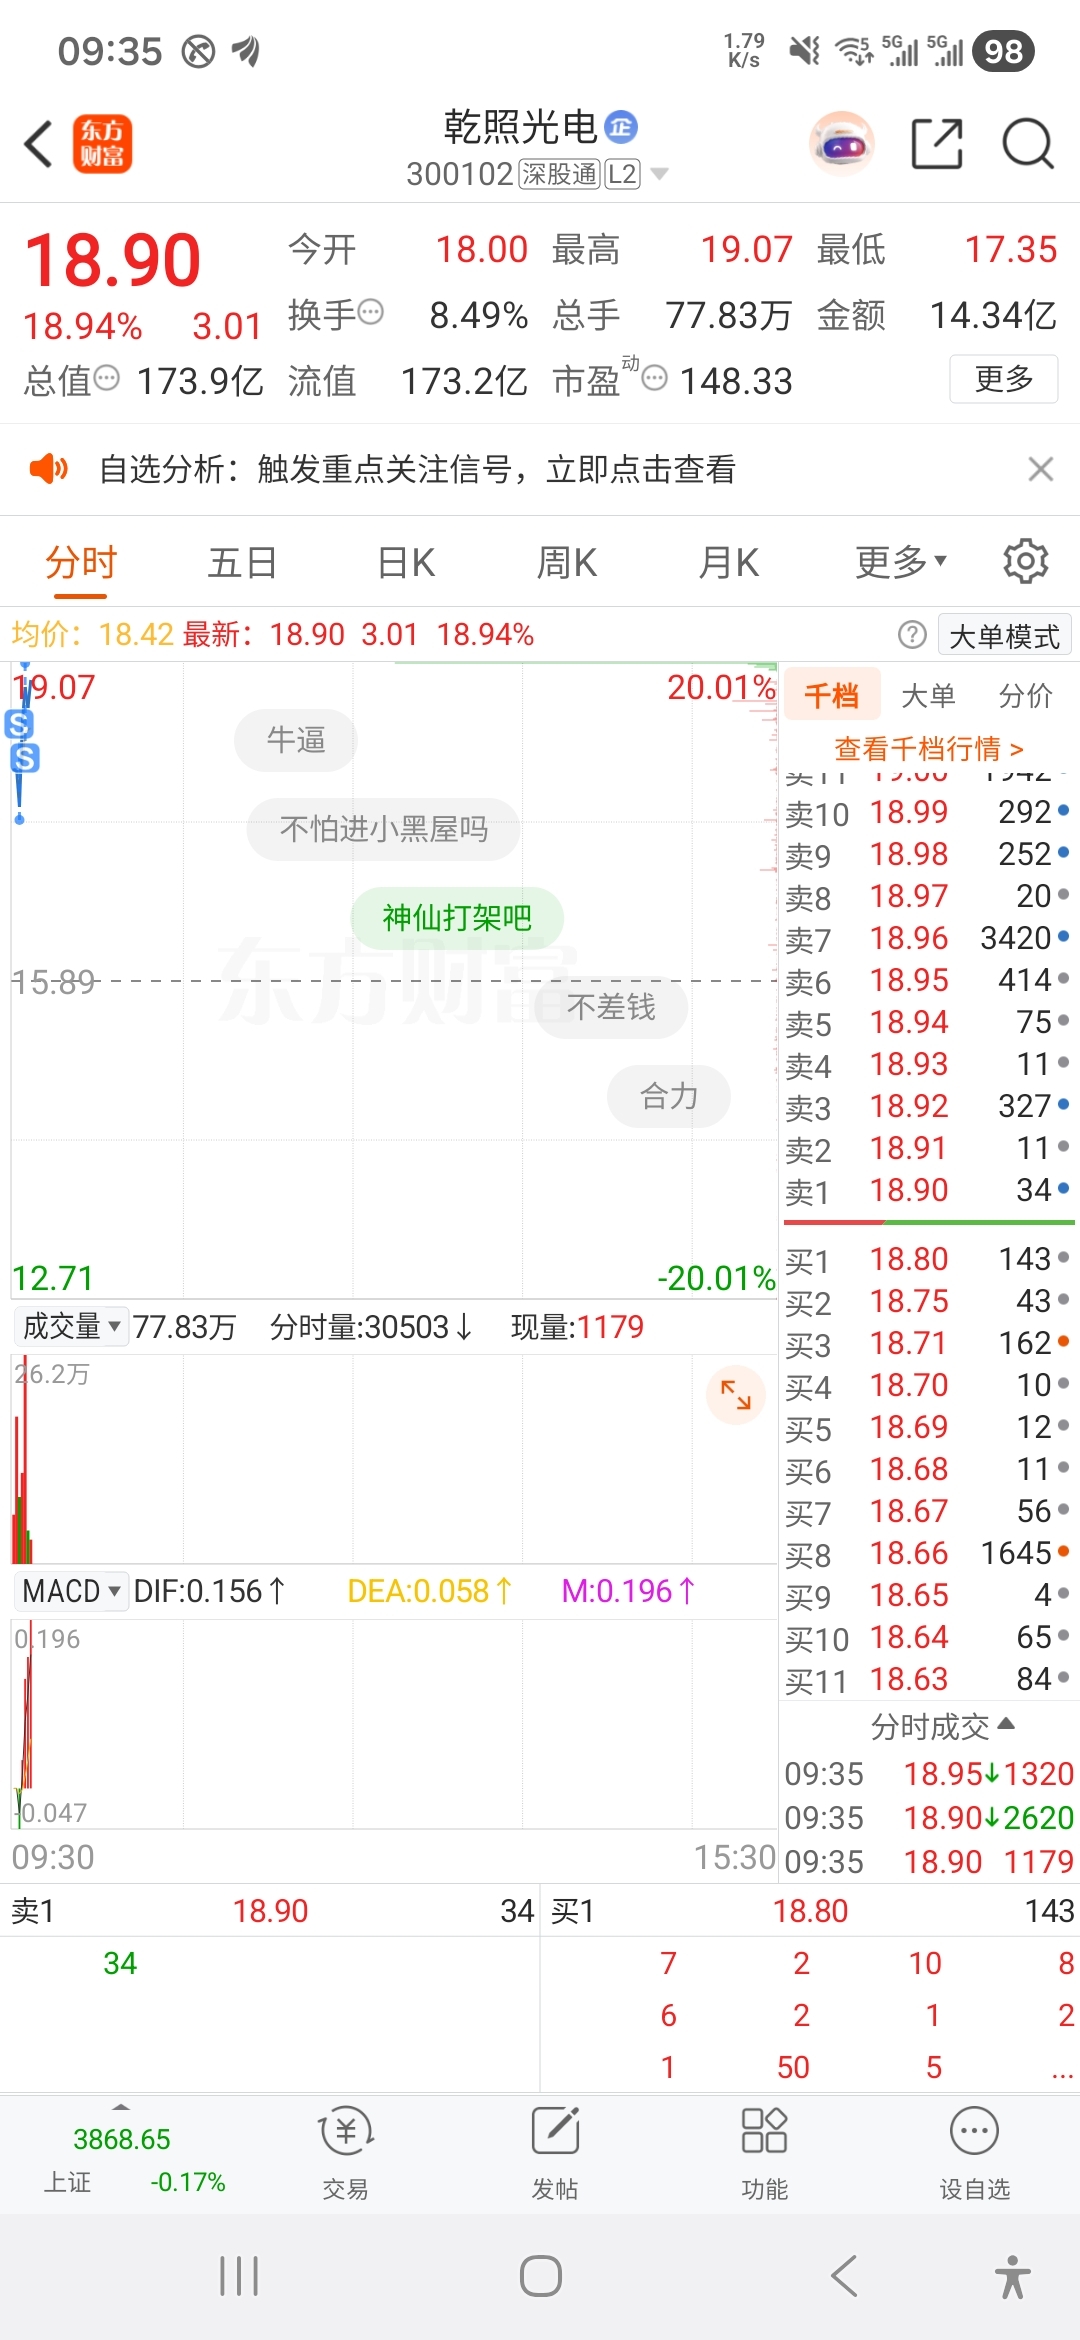Tap the 09:35 trade with volume 2620

929,1818
